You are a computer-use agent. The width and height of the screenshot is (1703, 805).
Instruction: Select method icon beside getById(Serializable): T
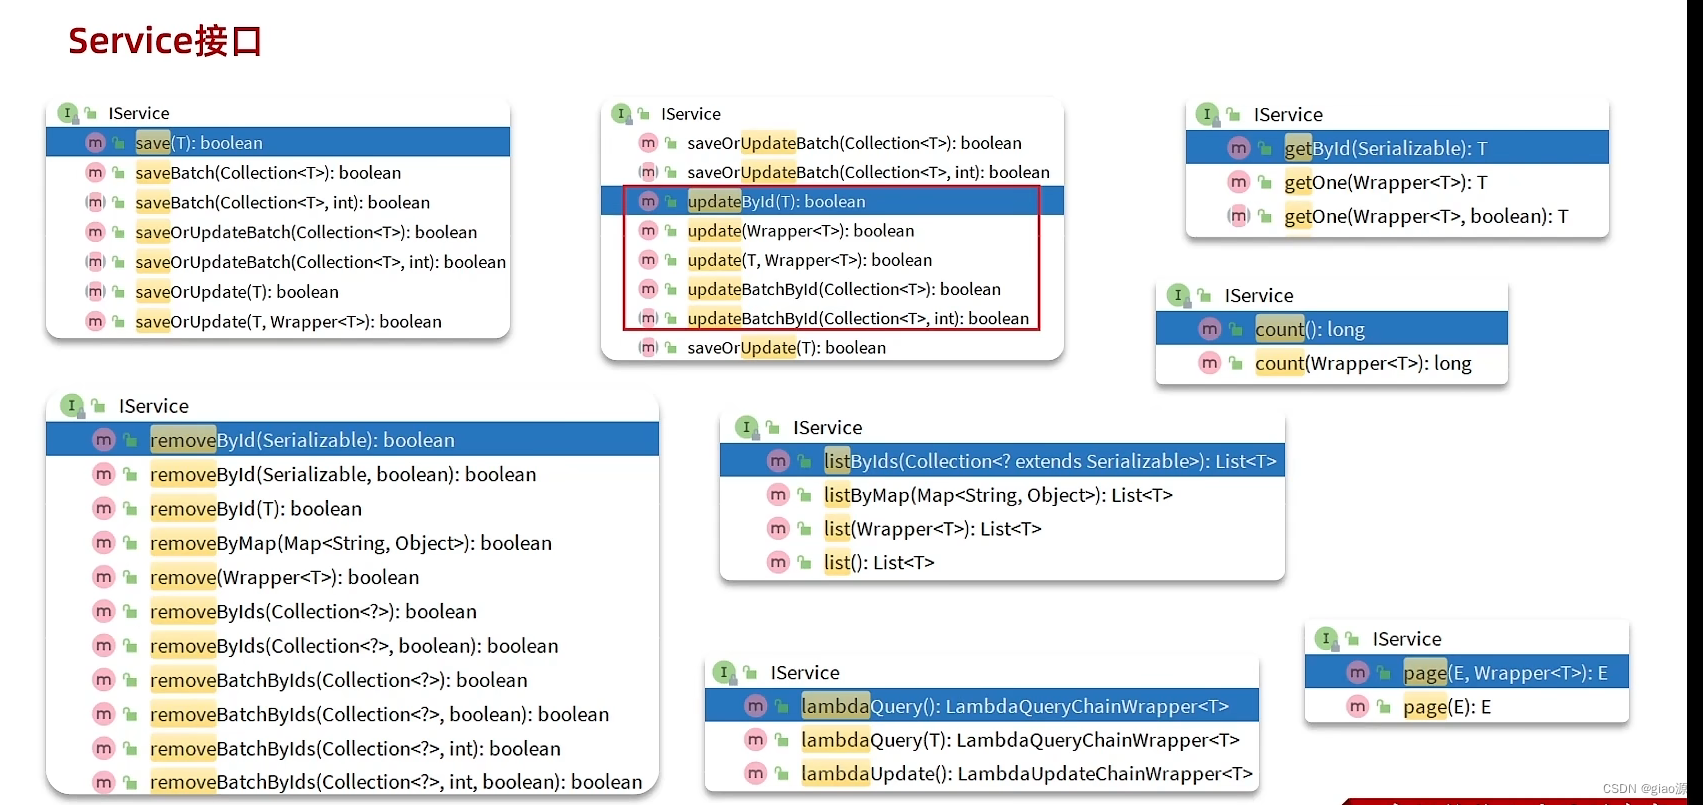click(x=1239, y=148)
